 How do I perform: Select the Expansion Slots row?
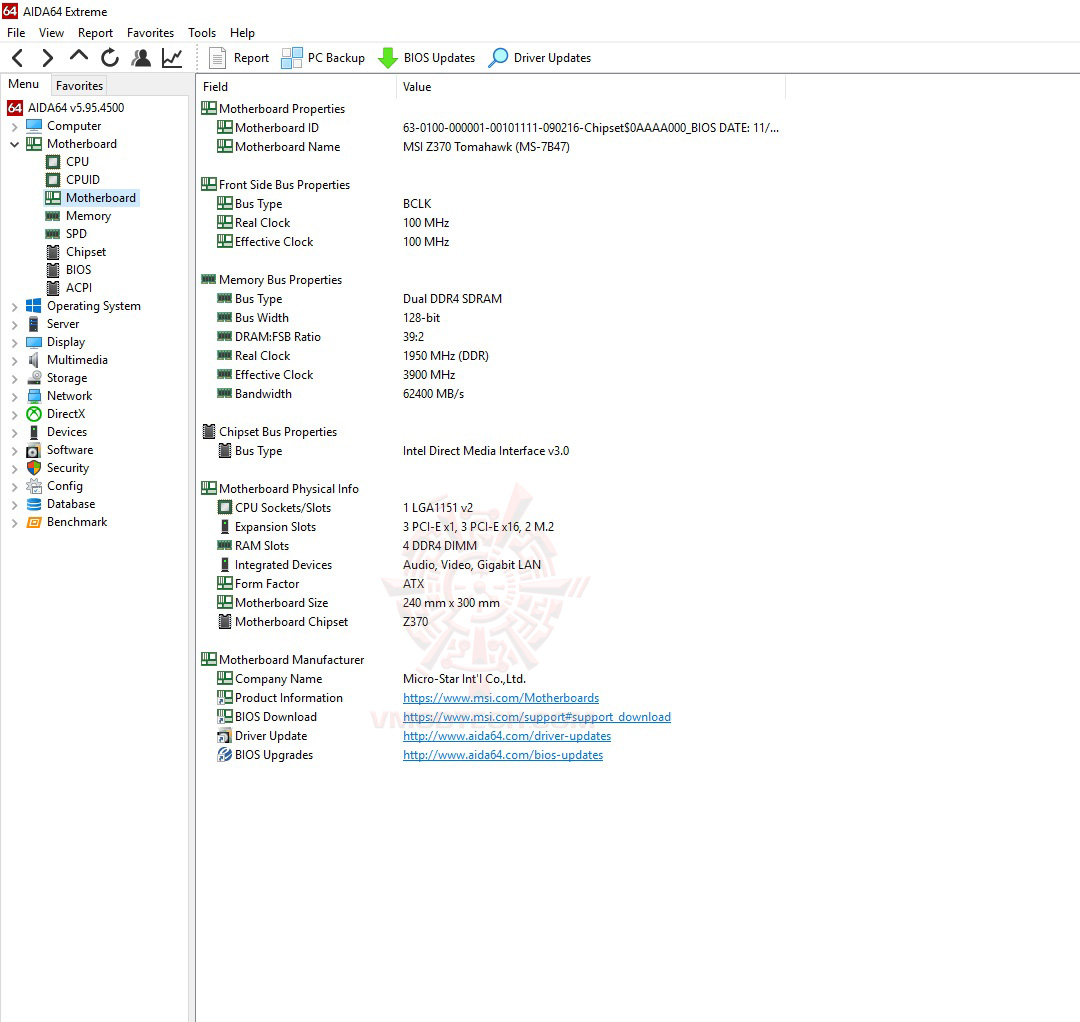(491, 527)
